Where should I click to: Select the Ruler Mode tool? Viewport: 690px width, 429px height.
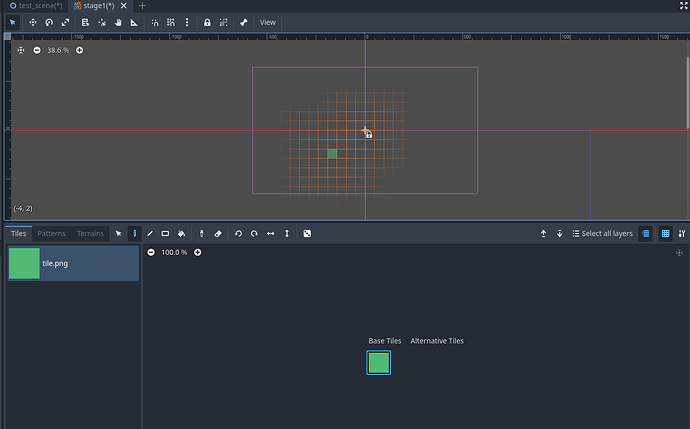click(134, 22)
